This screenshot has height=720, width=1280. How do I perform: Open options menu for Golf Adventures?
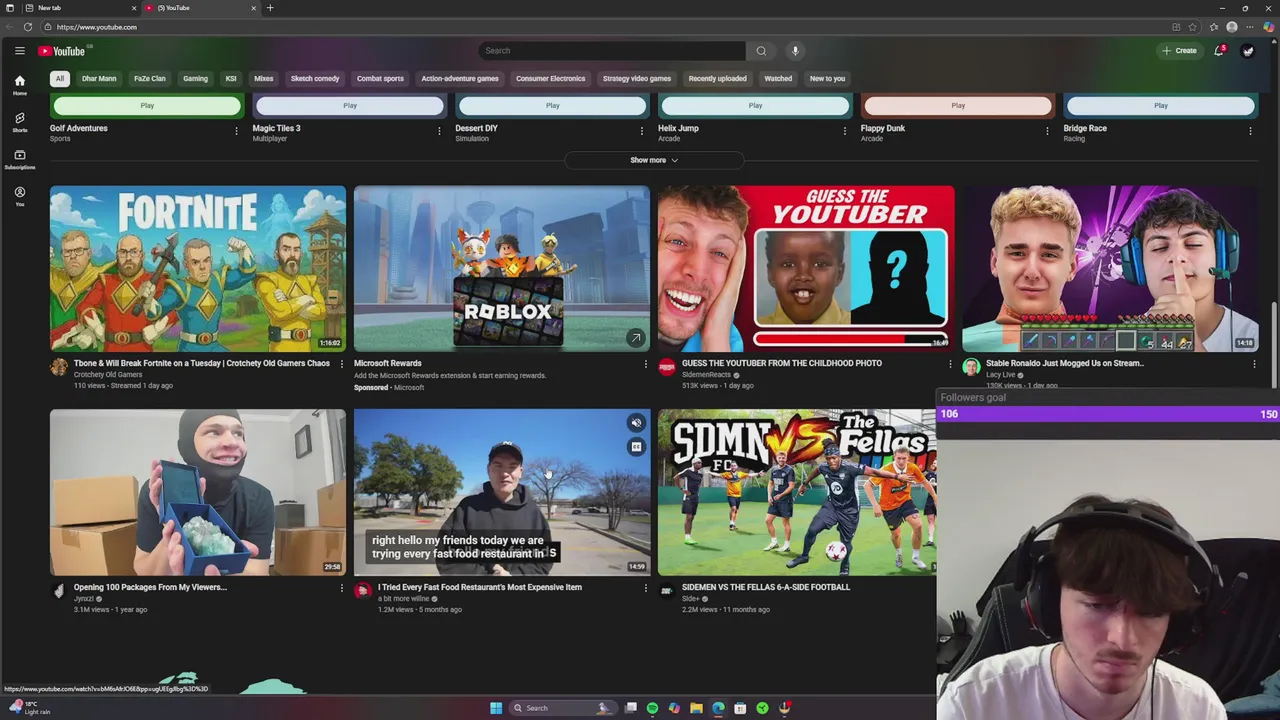(236, 130)
